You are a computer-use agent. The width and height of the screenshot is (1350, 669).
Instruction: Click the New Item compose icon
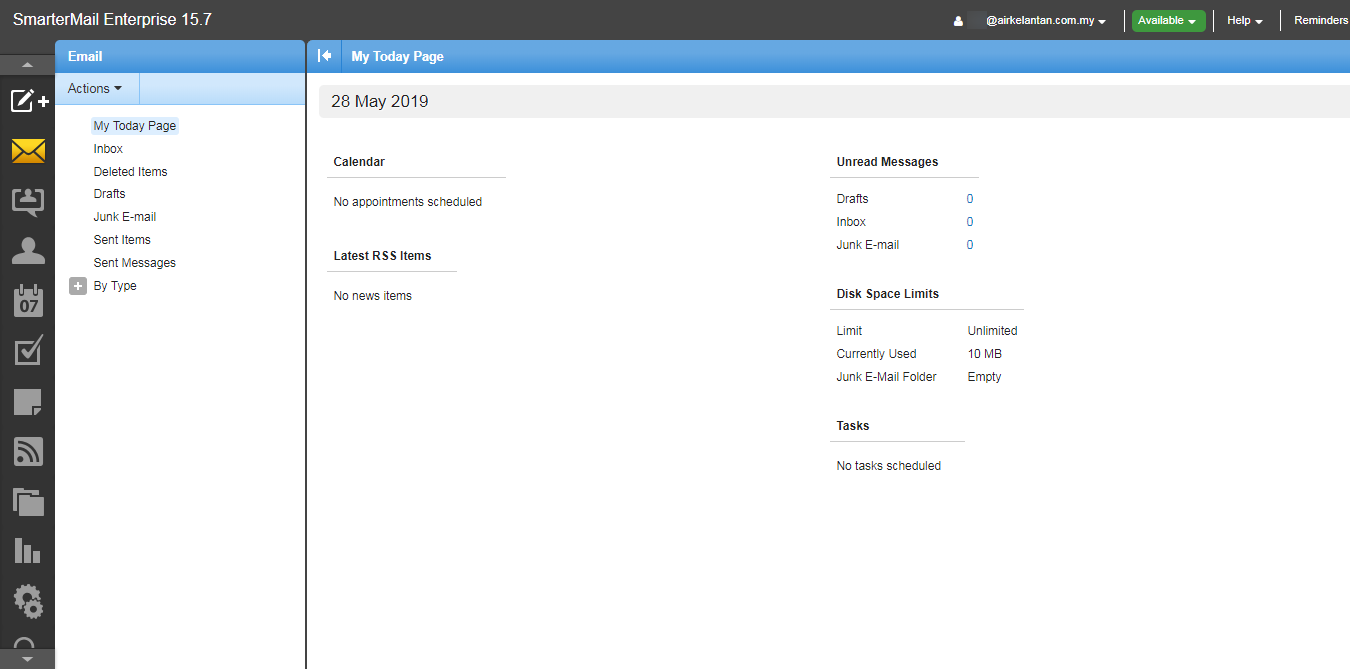tap(28, 101)
